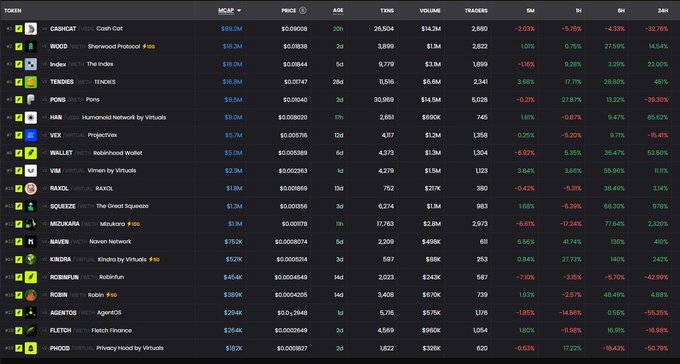Click the $752K market cap value

click(x=233, y=242)
